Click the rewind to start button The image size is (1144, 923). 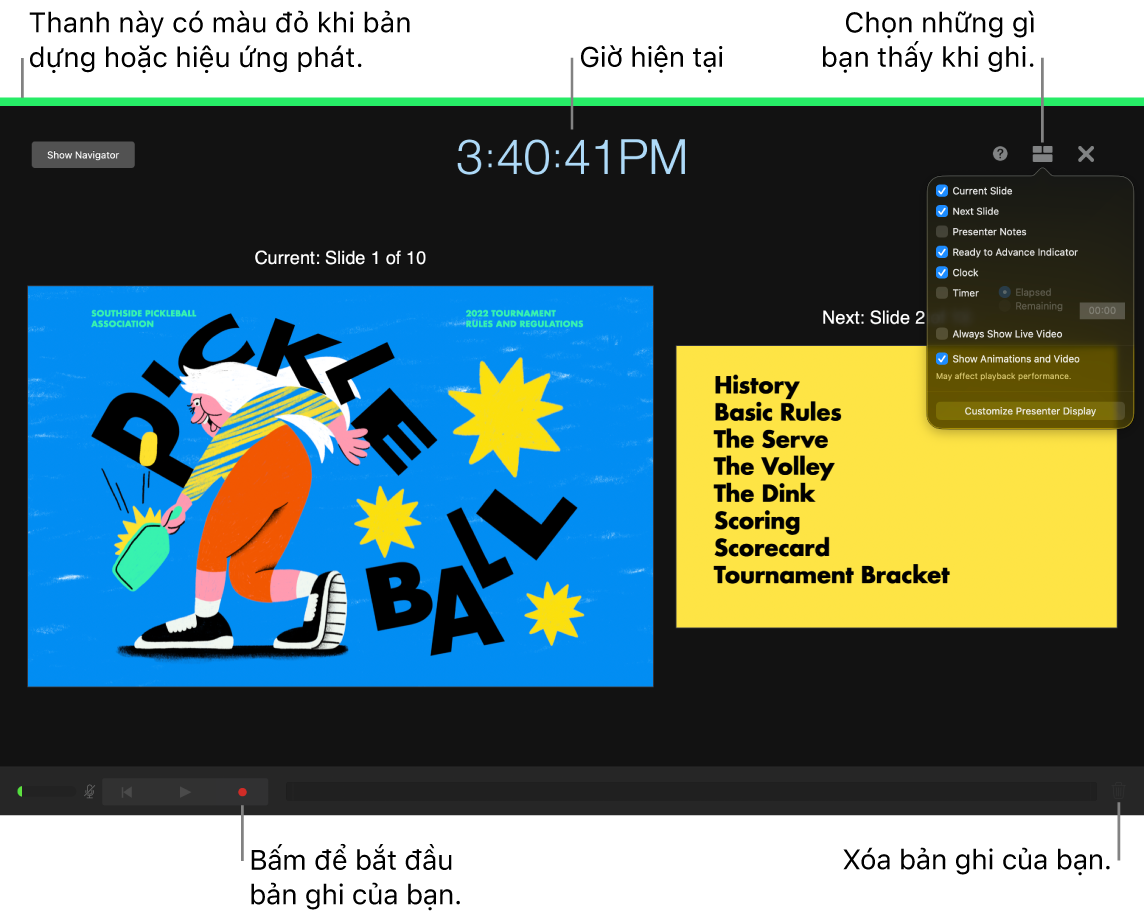point(126,792)
